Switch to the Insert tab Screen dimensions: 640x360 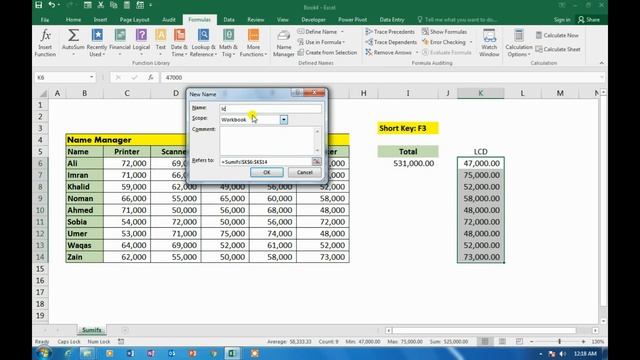100,20
